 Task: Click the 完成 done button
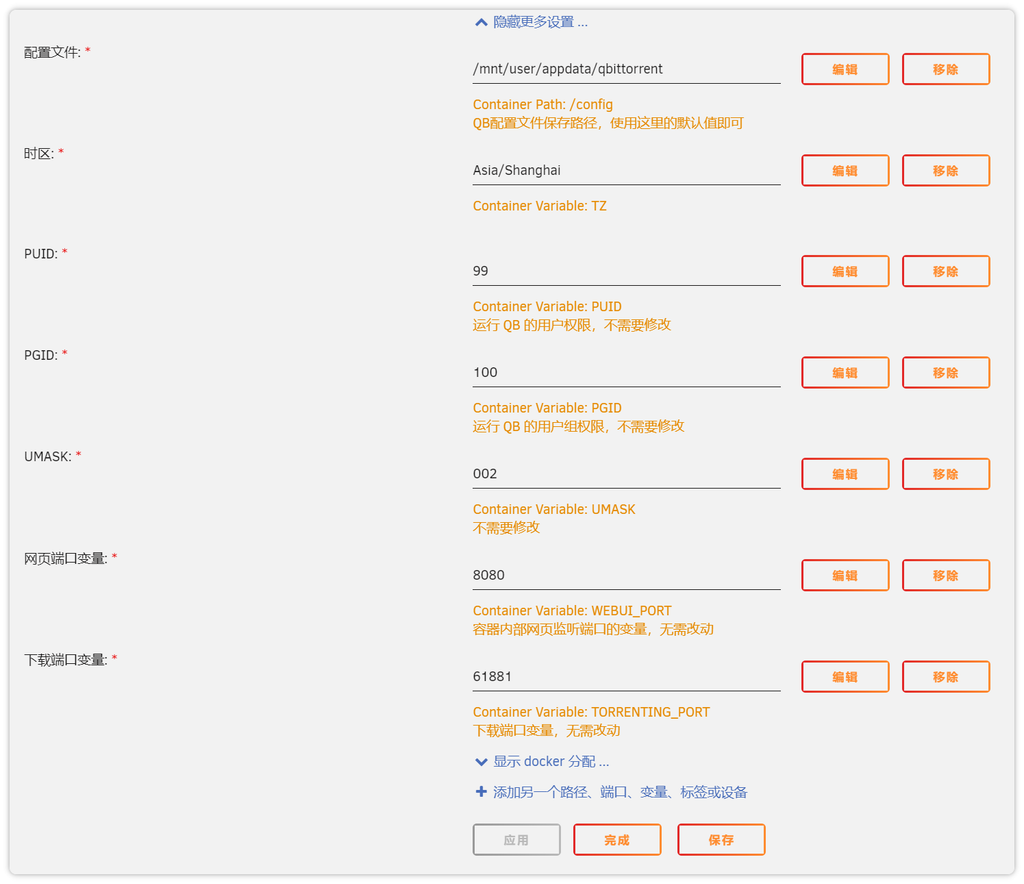coord(617,840)
